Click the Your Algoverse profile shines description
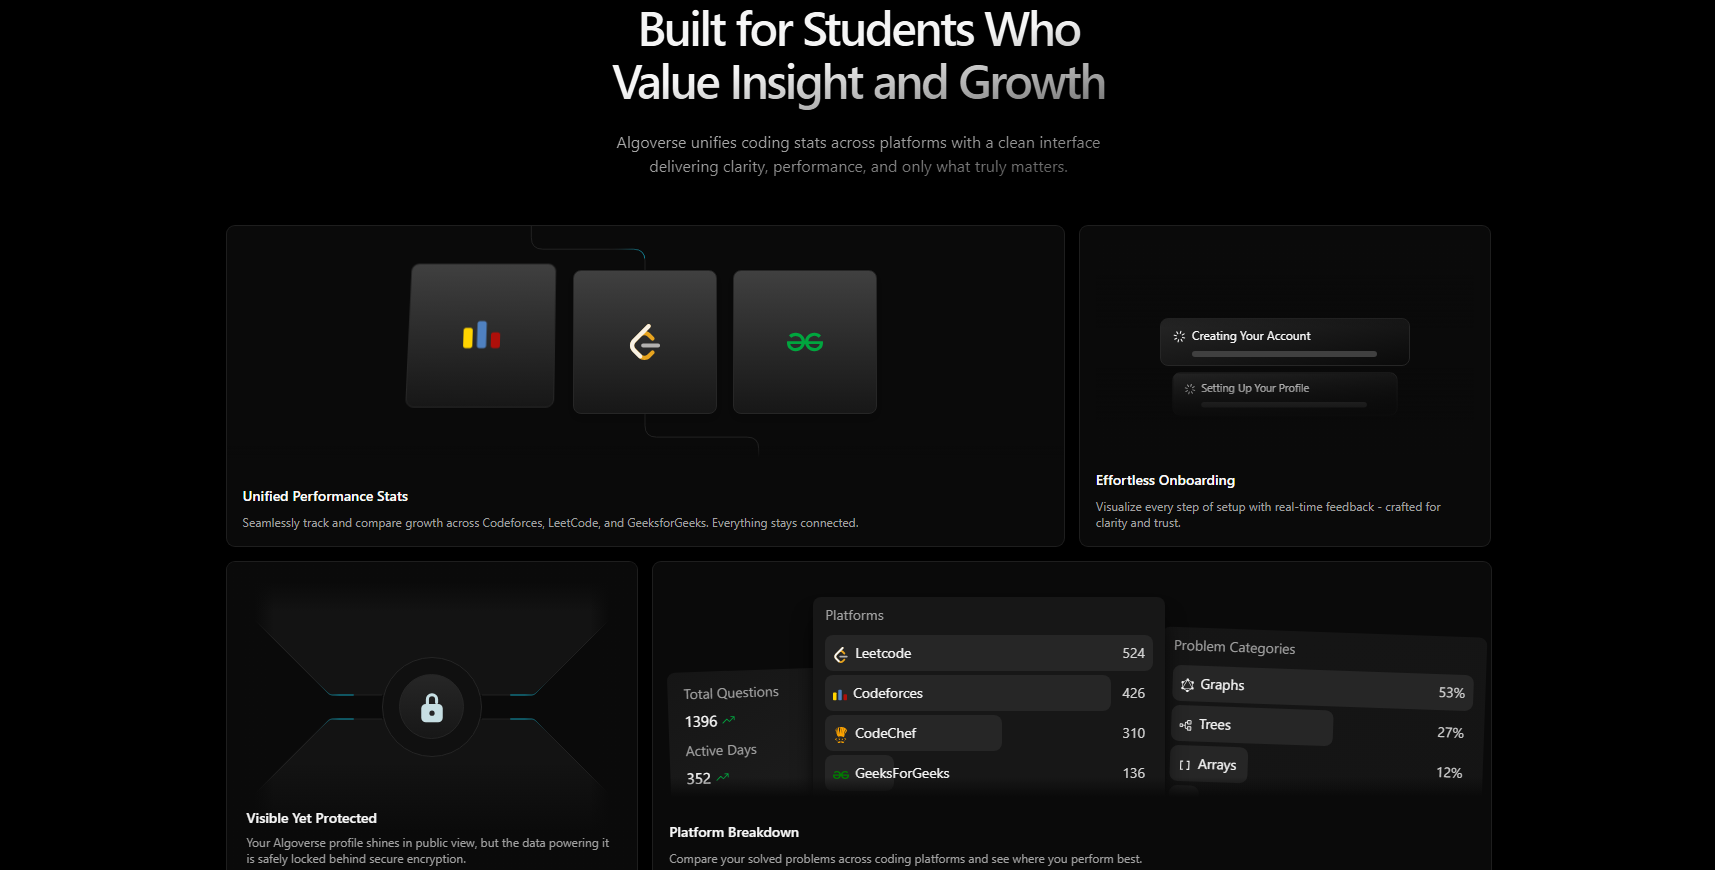Viewport: 1715px width, 870px height. click(x=428, y=851)
